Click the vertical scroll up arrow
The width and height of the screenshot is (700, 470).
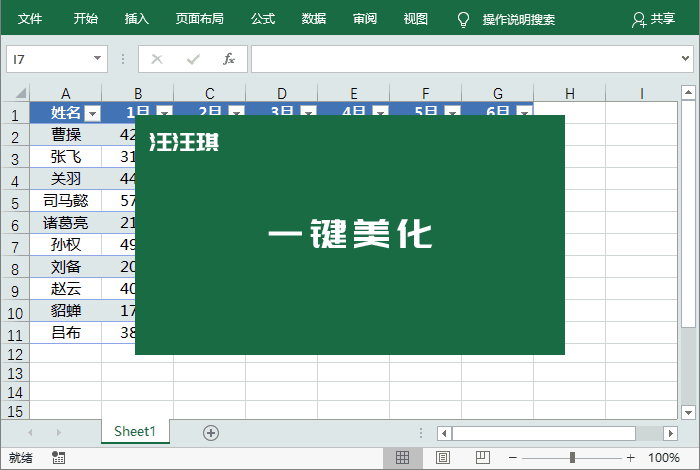688,92
